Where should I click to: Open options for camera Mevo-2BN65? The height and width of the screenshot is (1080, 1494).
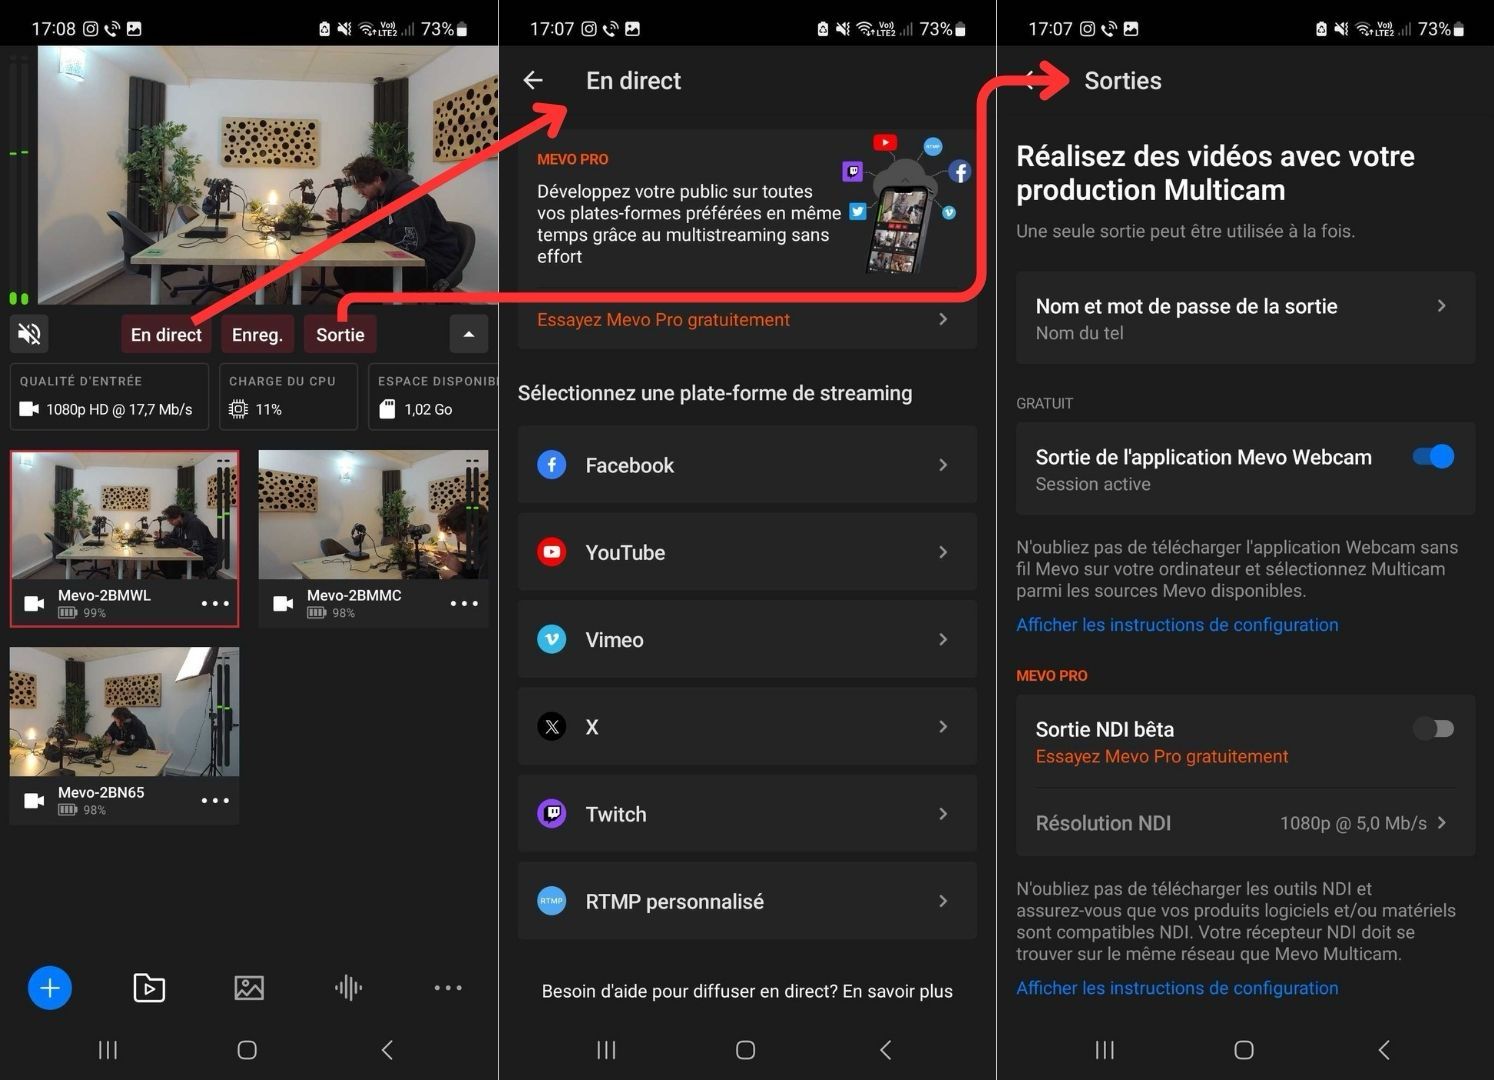coord(215,800)
